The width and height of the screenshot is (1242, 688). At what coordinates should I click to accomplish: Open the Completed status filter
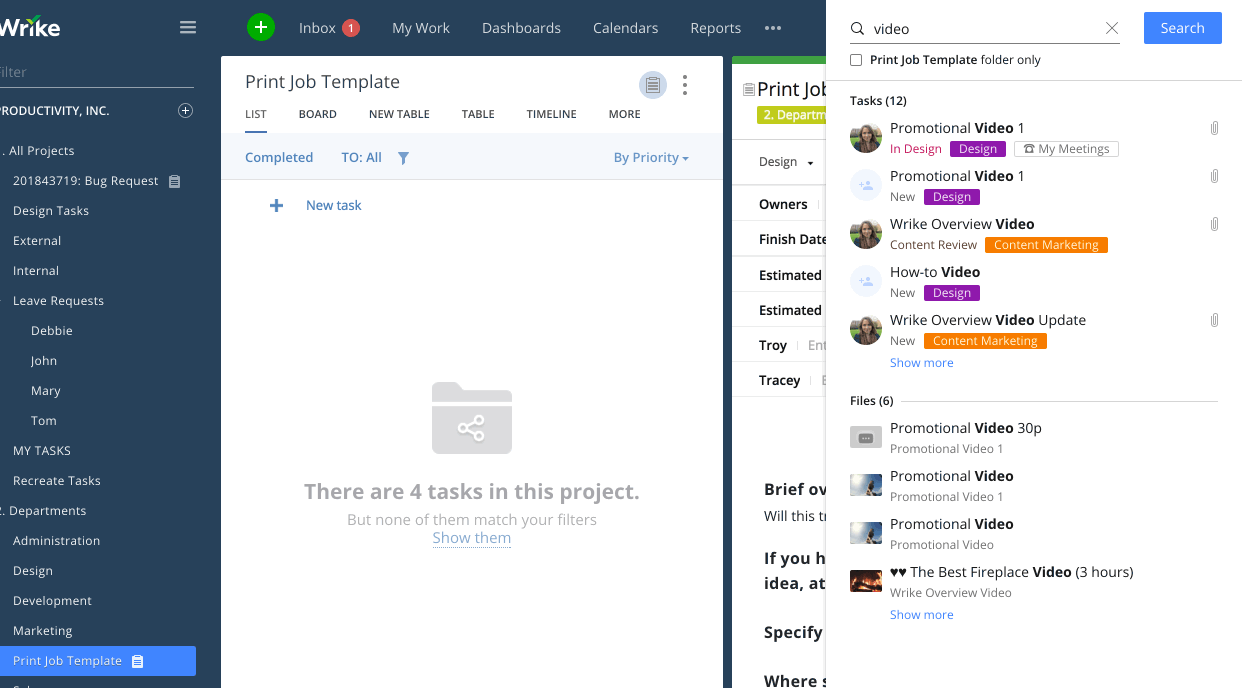coord(279,158)
